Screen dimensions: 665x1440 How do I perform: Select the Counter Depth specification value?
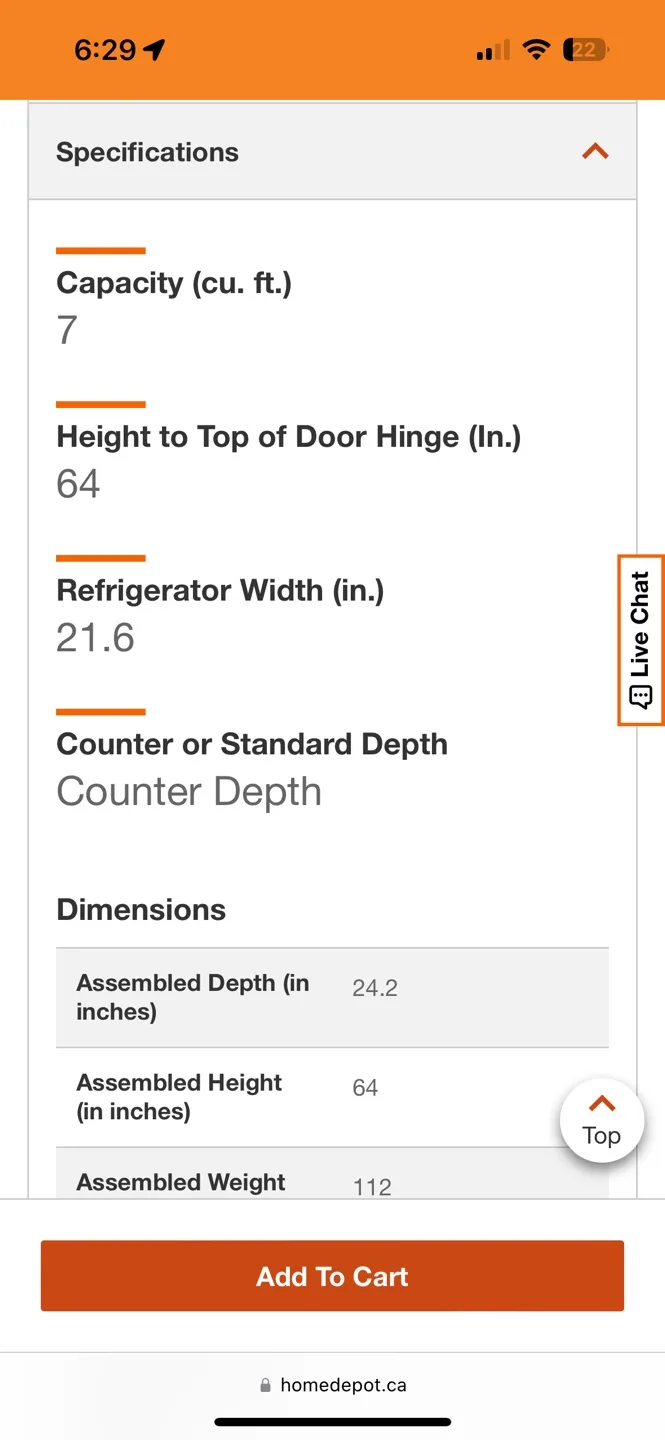(189, 791)
